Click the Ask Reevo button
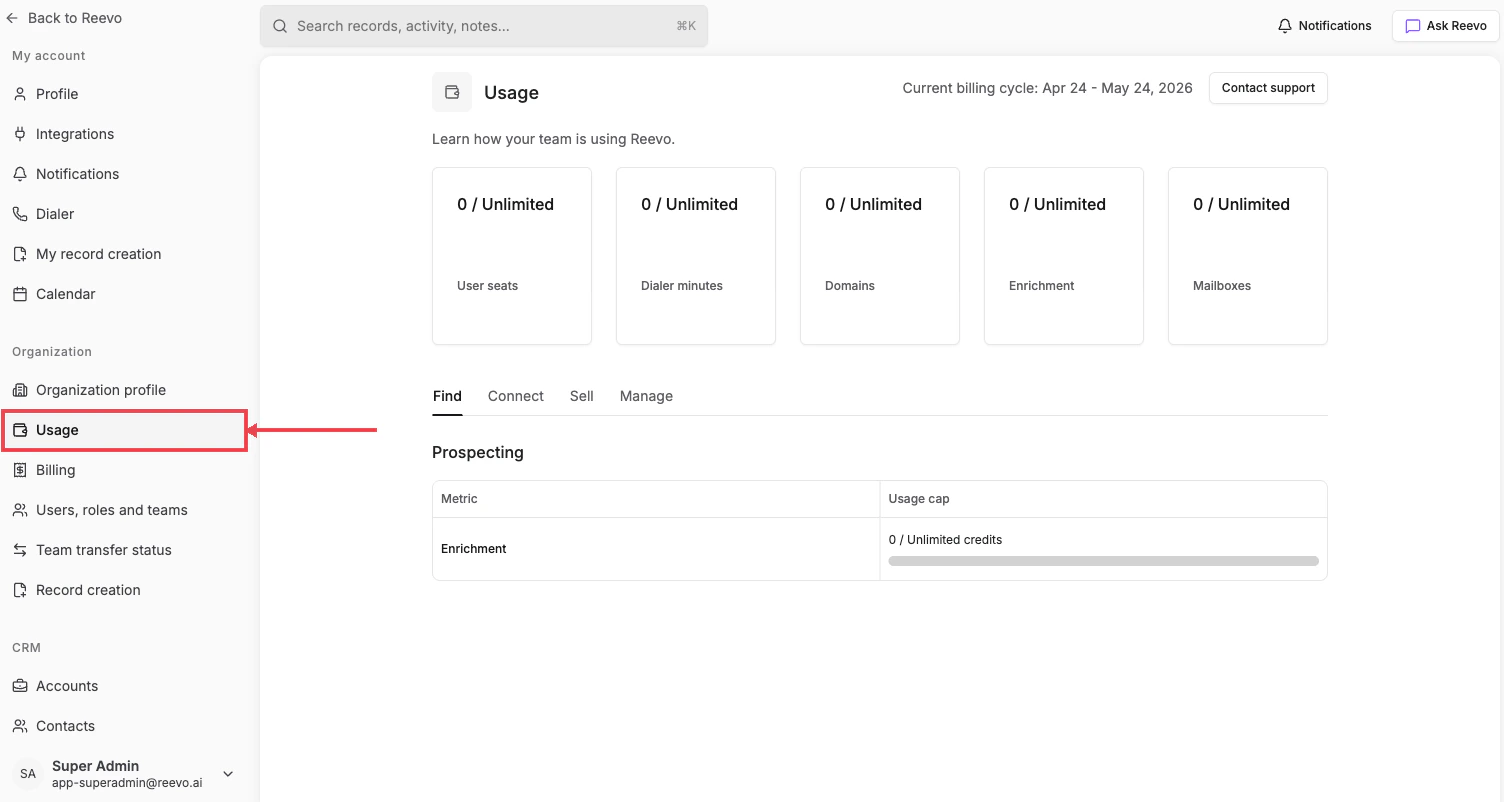 point(1446,26)
